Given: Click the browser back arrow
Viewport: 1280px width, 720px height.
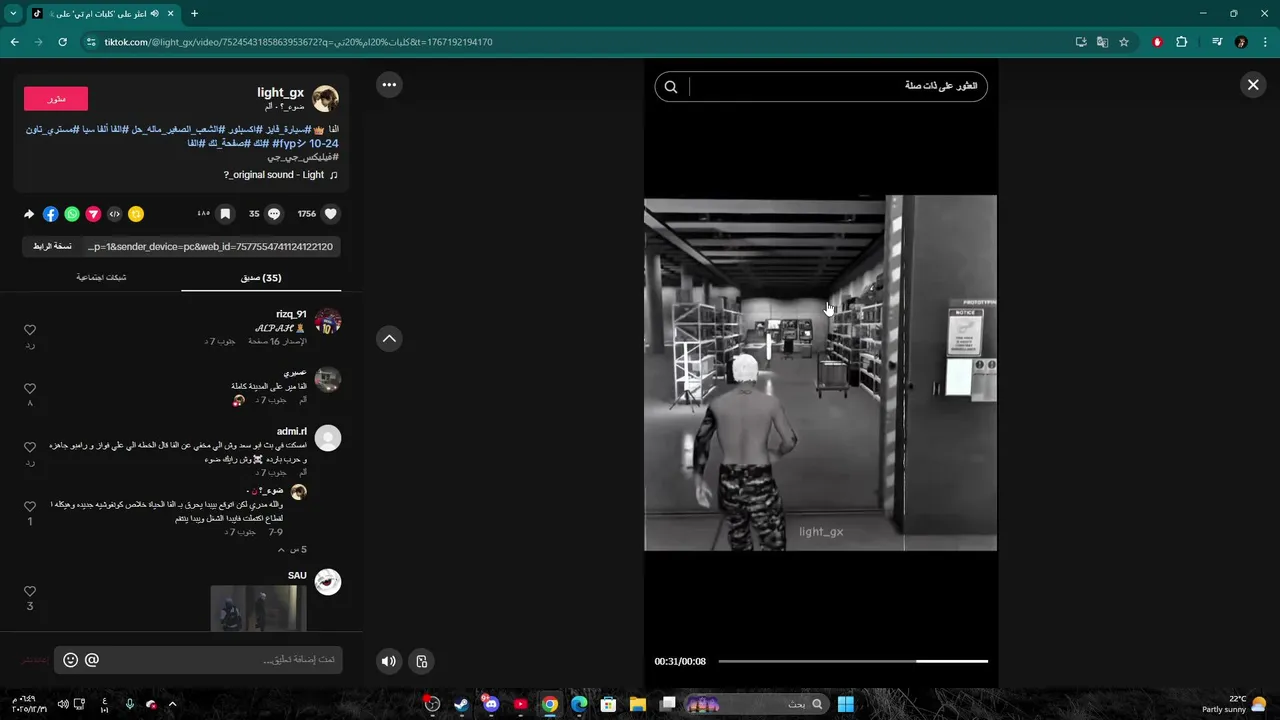Looking at the screenshot, I should tap(14, 42).
